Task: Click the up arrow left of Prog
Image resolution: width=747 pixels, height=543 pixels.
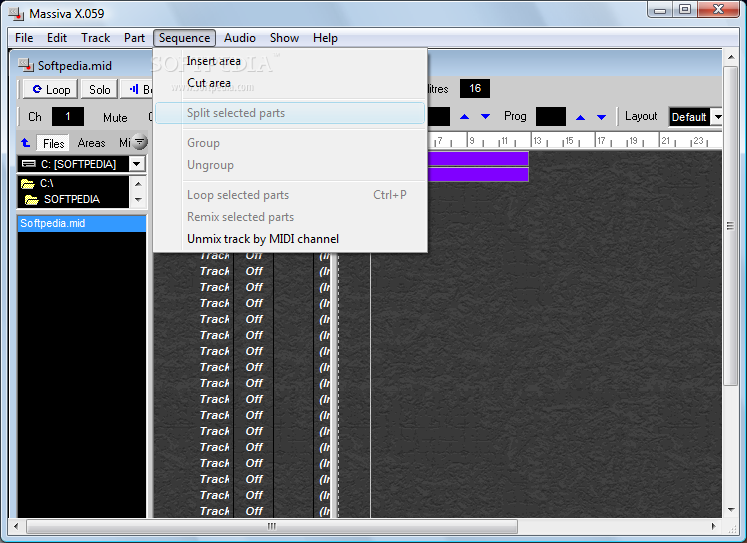Action: [x=464, y=117]
